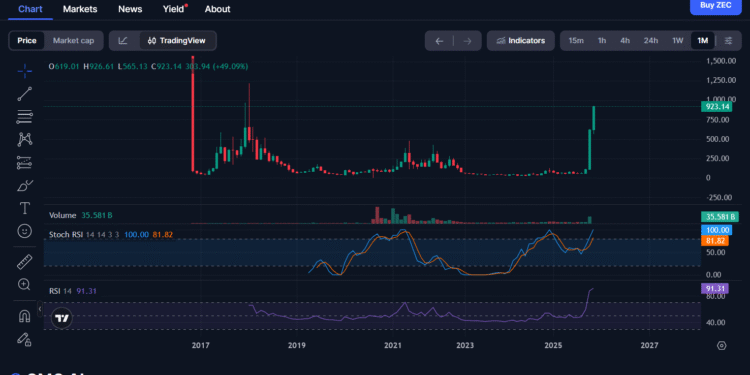Screen dimensions: 750x375
Task: Switch to simple line chart view
Action: point(123,41)
